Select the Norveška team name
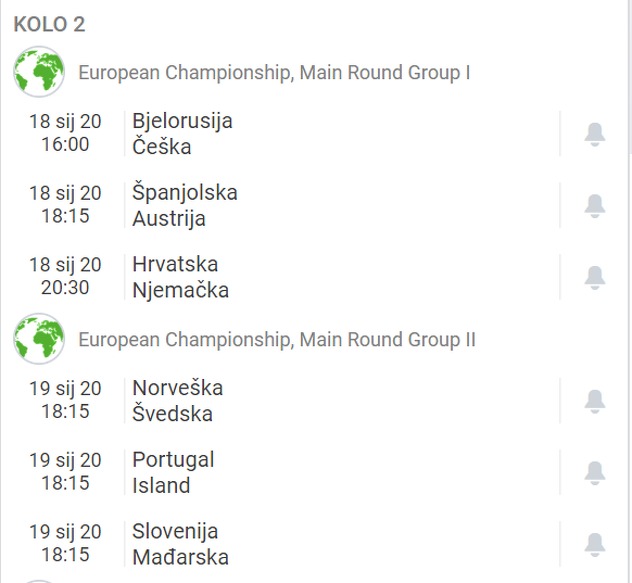This screenshot has width=632, height=583. (x=177, y=388)
